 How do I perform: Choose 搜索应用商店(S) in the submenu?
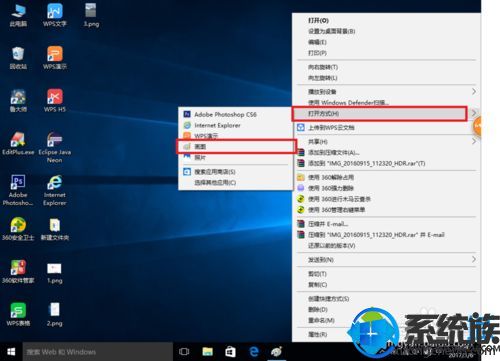click(x=236, y=172)
